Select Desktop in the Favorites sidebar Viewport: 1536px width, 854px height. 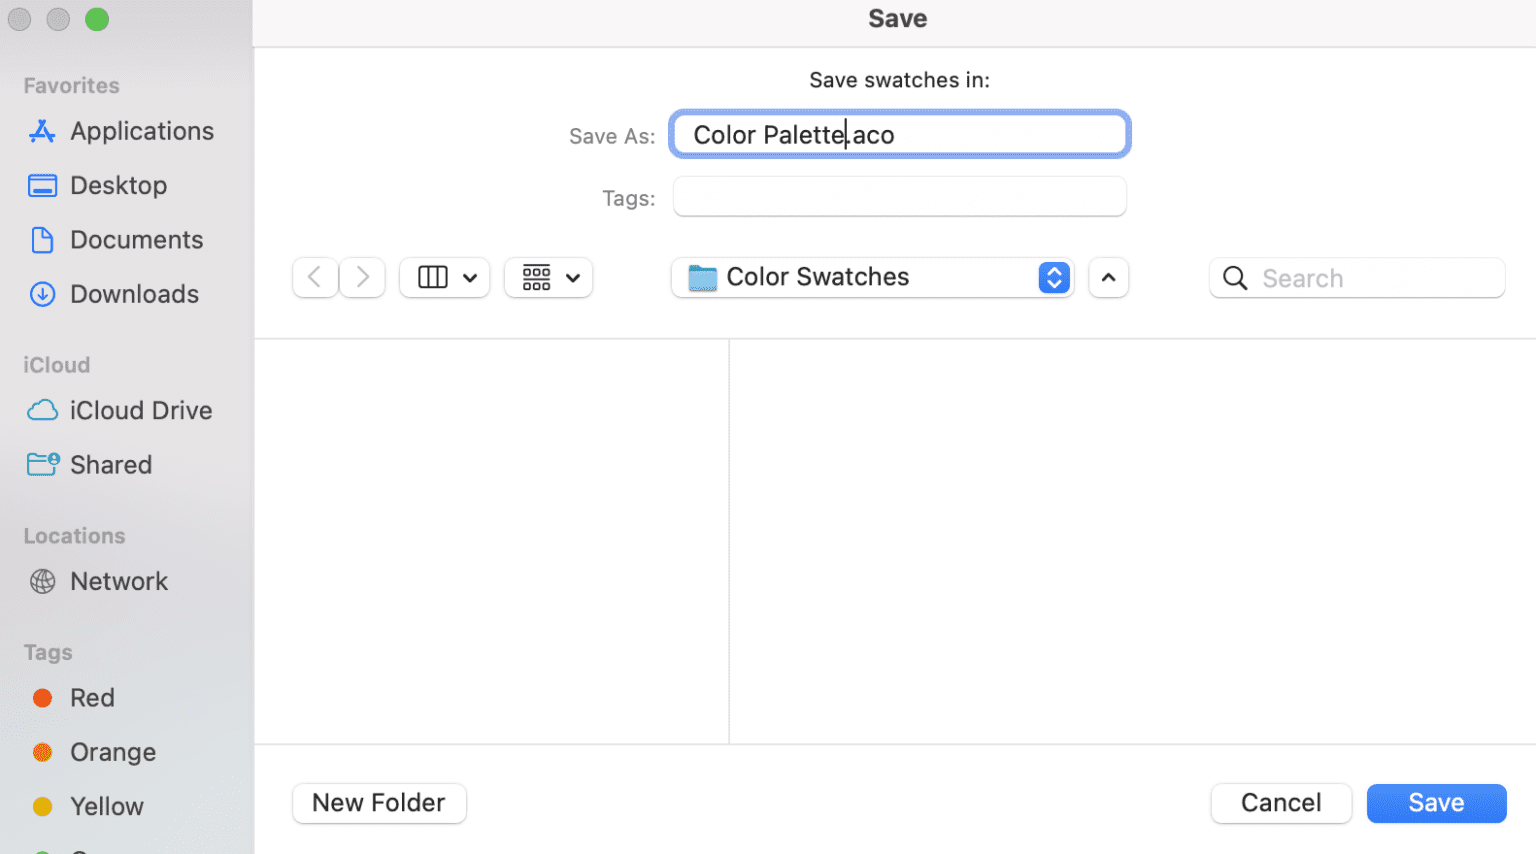pyautogui.click(x=118, y=185)
